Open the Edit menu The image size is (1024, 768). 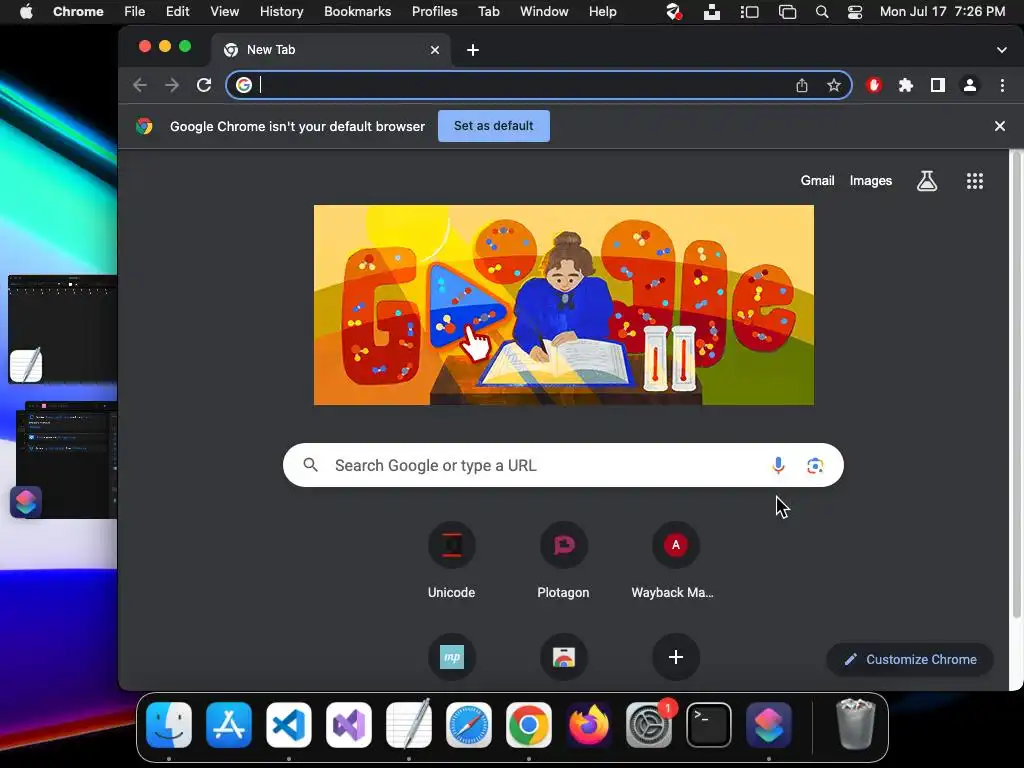tap(178, 12)
